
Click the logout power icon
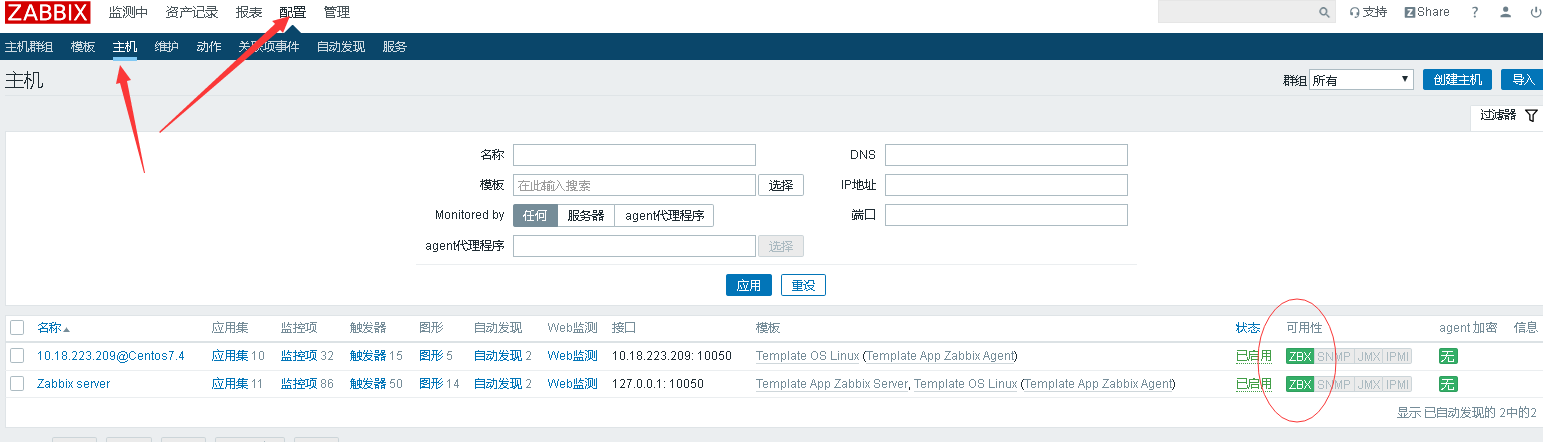point(1536,12)
